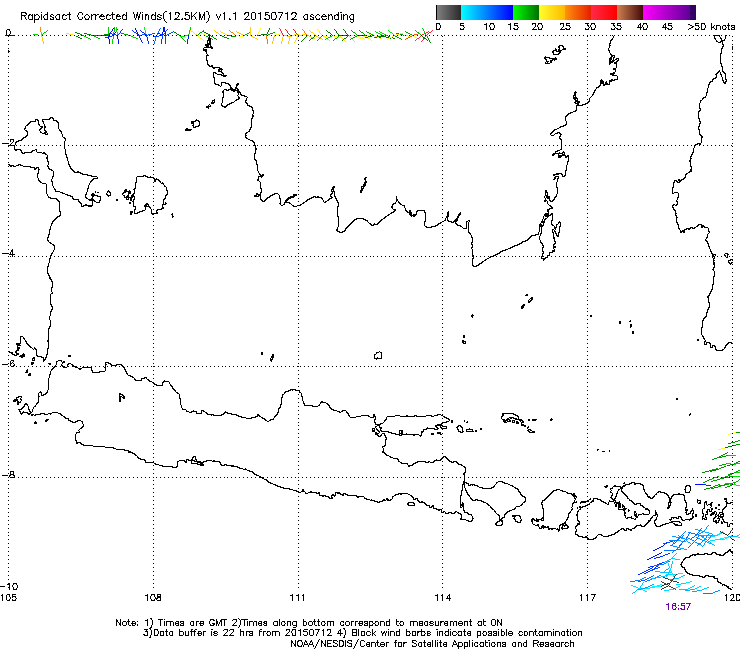
Task: Click the brown 35-40 knots color segment
Action: pyautogui.click(x=630, y=12)
